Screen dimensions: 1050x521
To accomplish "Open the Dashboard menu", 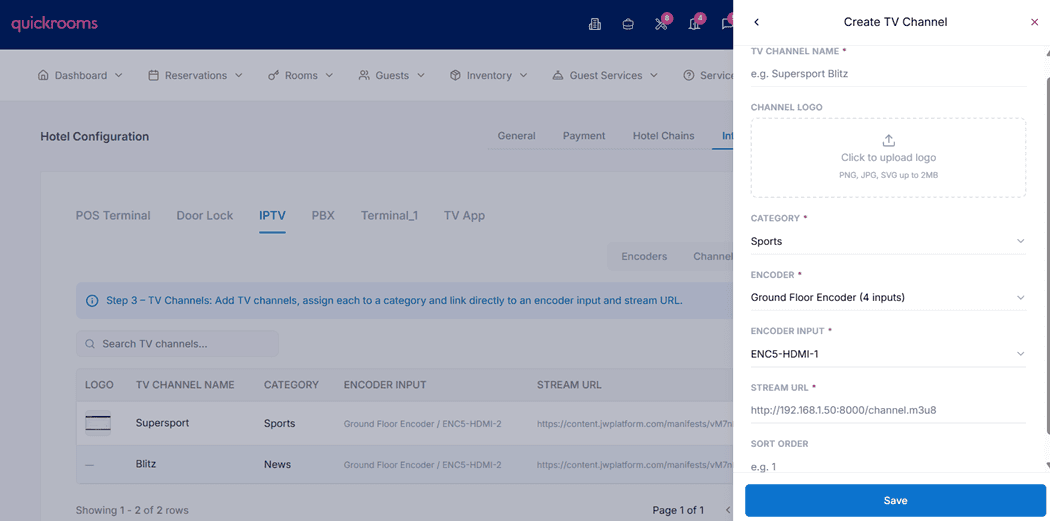I will tap(80, 76).
